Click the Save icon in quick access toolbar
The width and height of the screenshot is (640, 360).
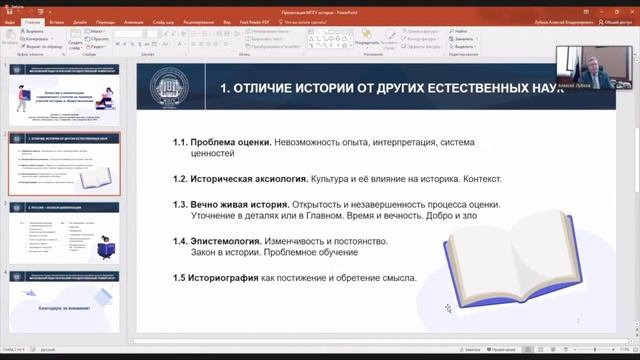[x=9, y=12]
